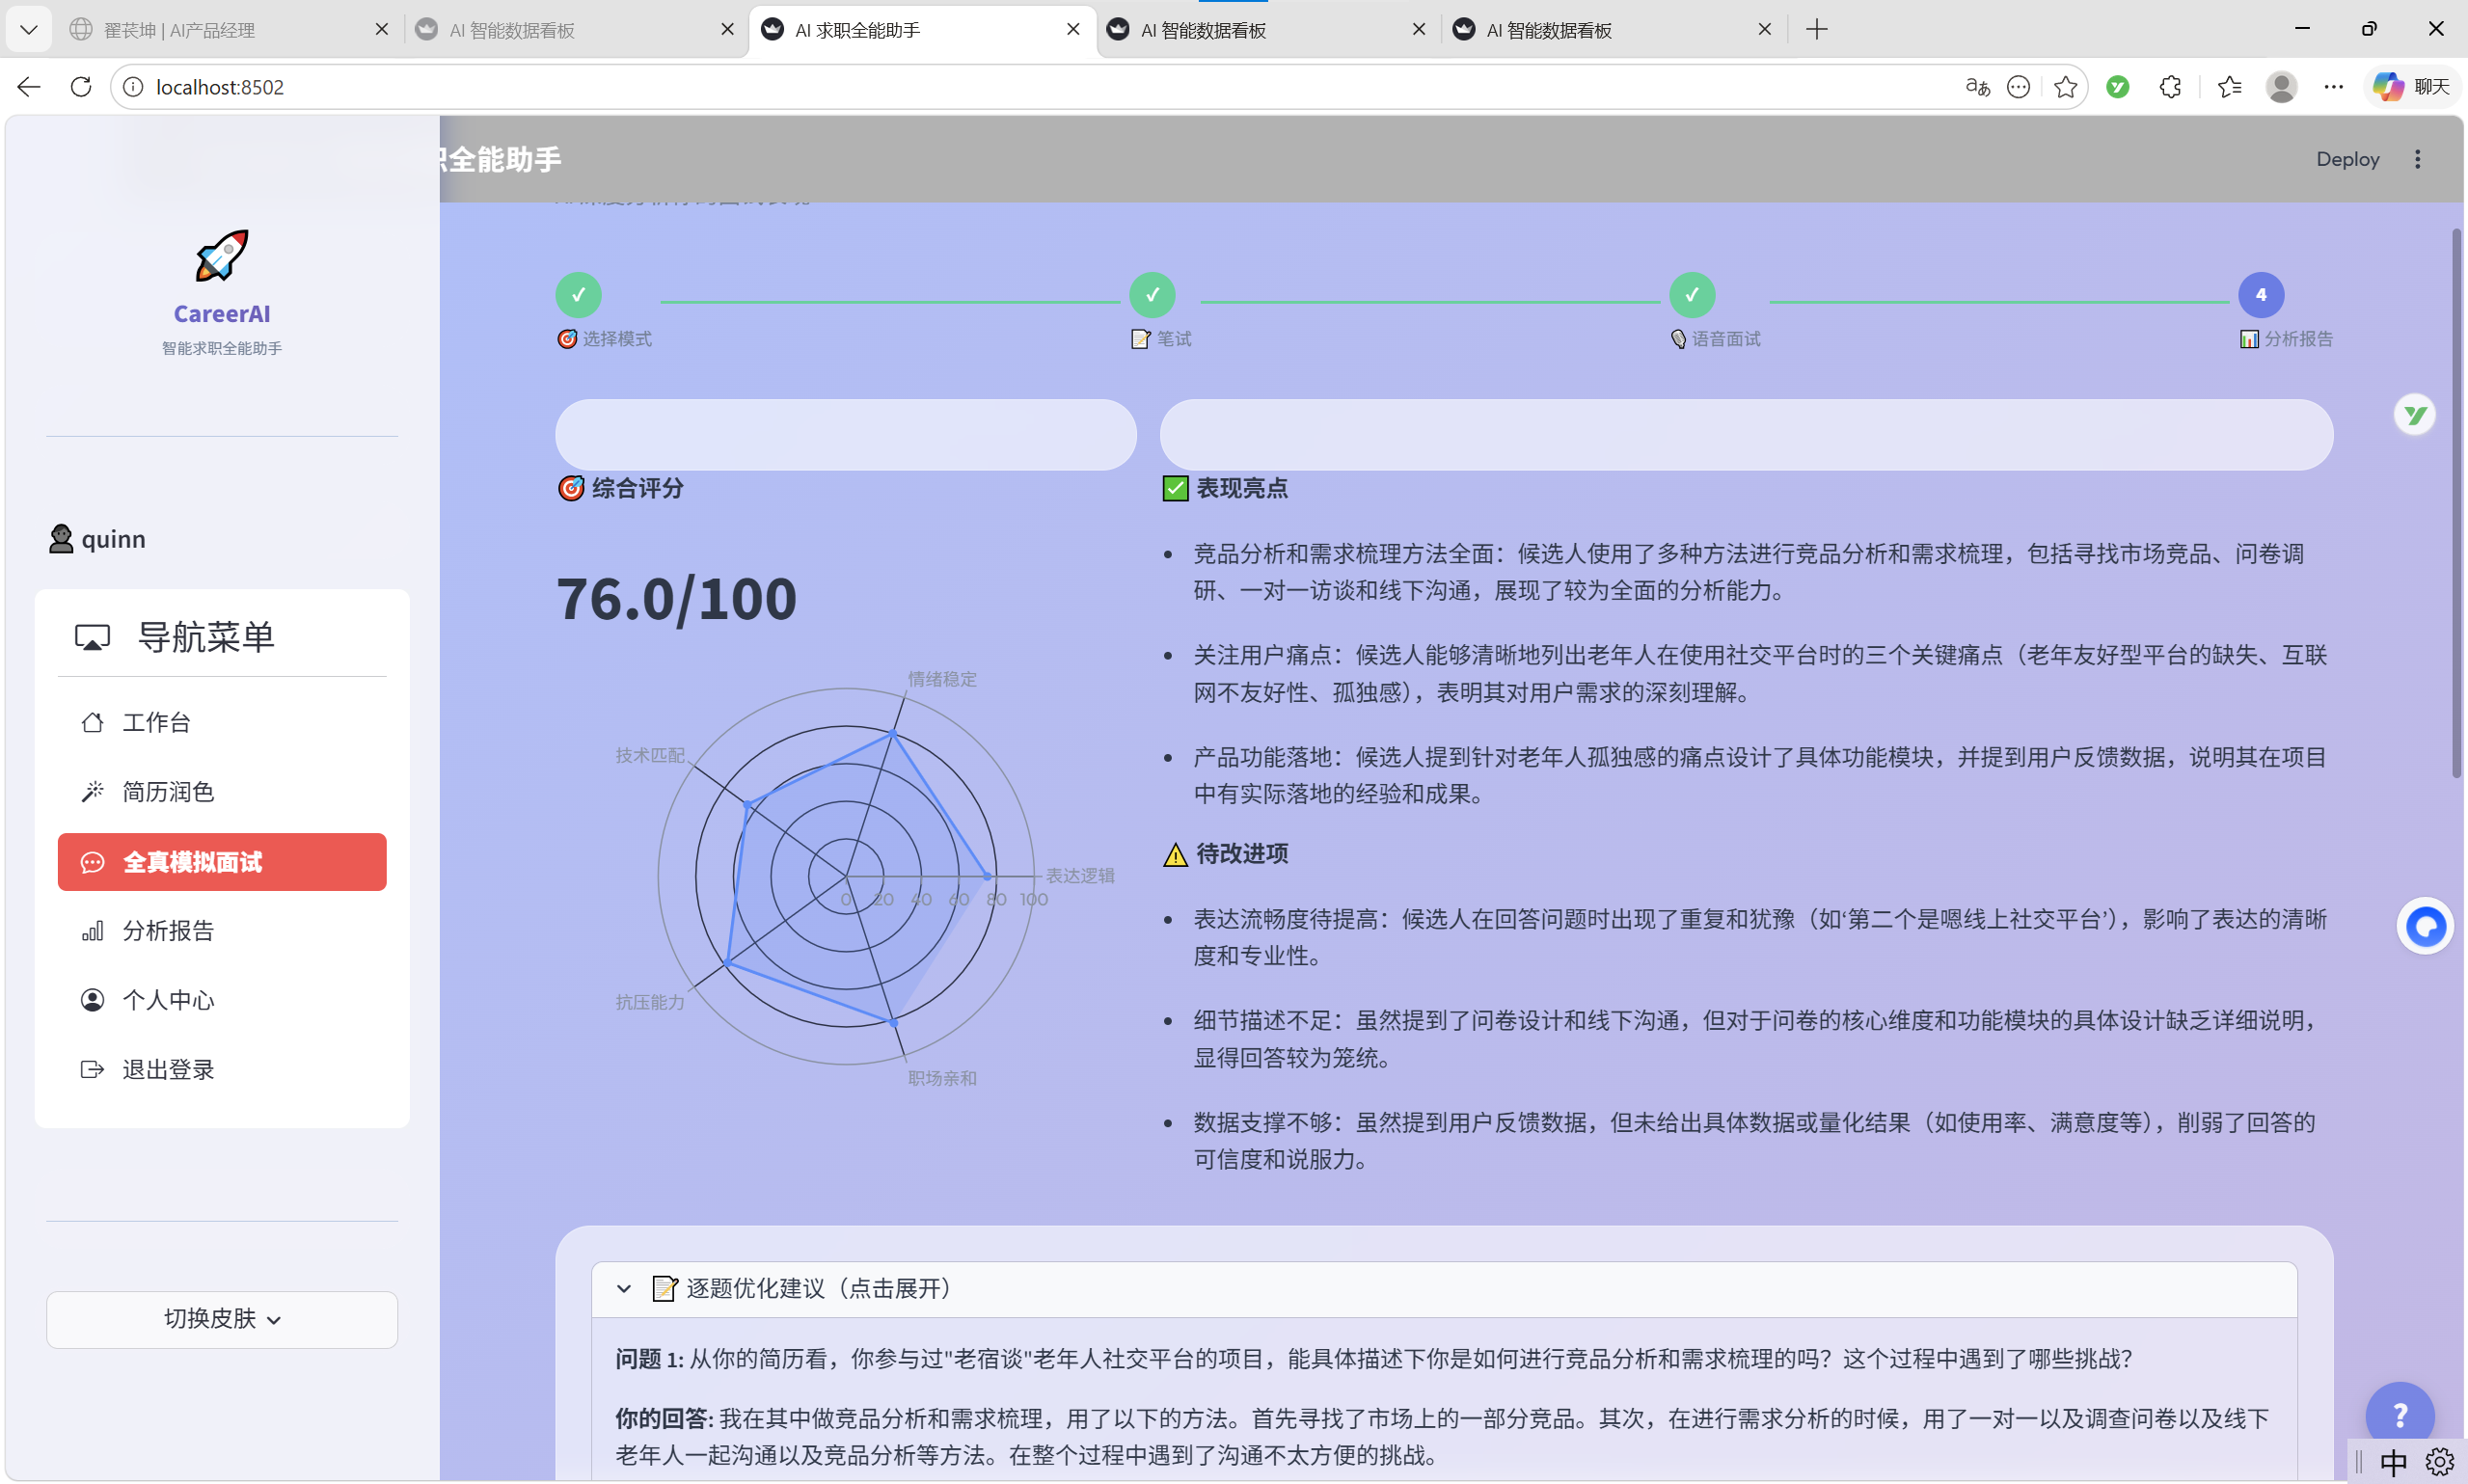Click the 语音面试 checkmark step indicator
Screen dimensions: 2468x1484
coord(1691,293)
